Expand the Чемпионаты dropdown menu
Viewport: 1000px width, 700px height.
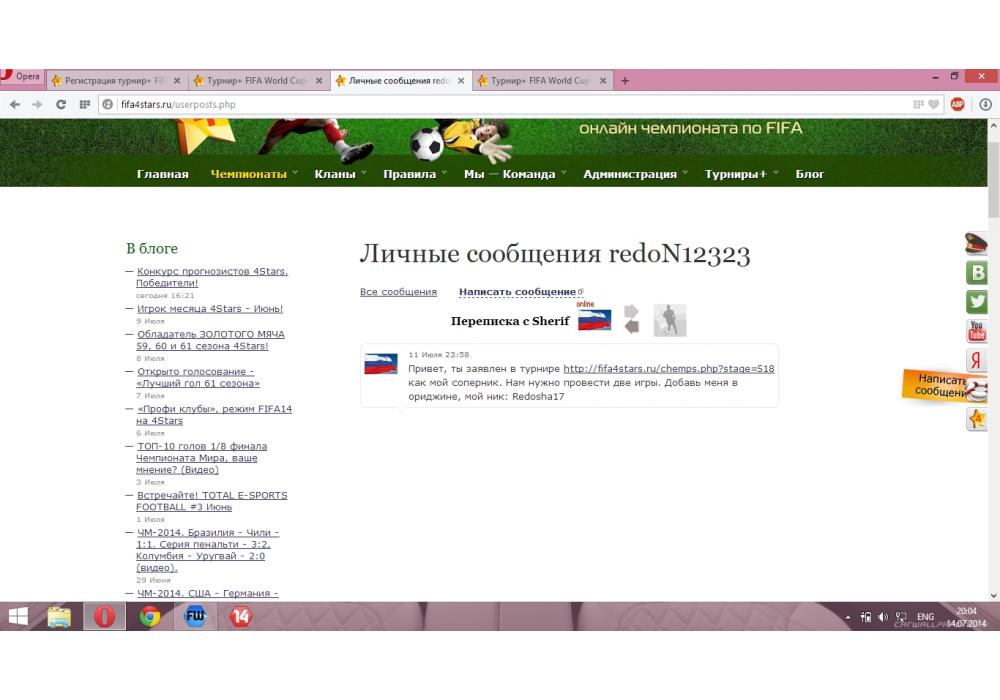tap(255, 174)
